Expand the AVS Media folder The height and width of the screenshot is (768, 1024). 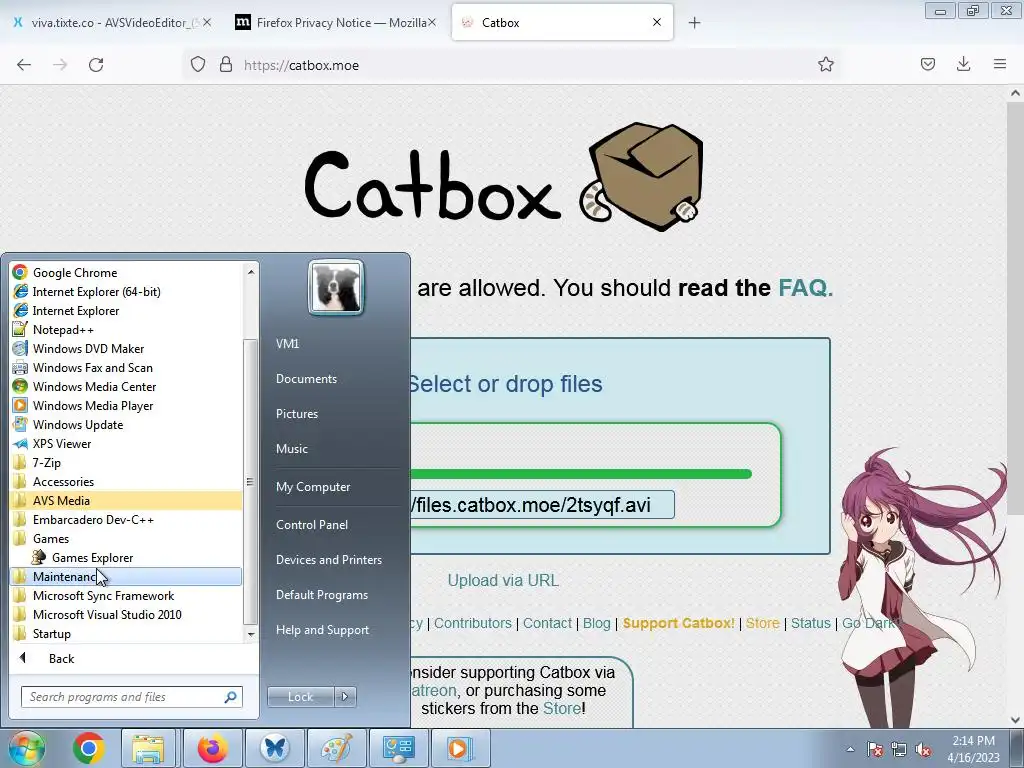(x=61, y=501)
